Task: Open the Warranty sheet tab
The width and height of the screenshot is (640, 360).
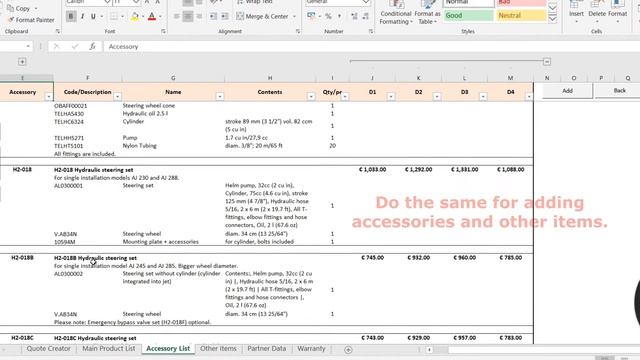Action: tap(311, 349)
